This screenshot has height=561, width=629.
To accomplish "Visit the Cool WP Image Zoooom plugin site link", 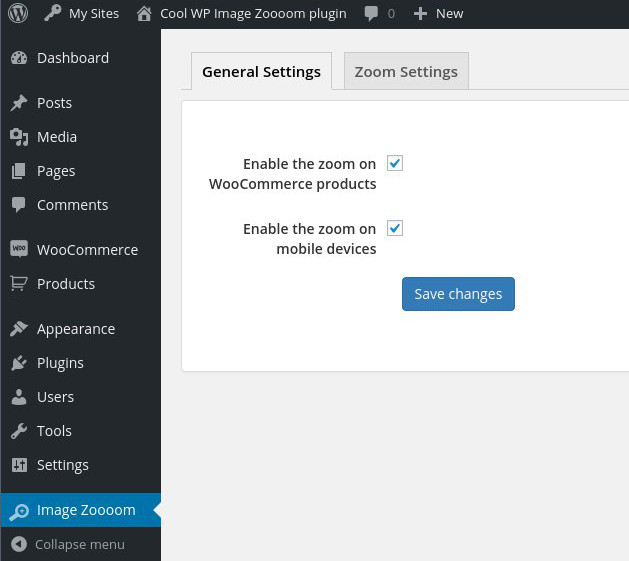I will pos(241,13).
